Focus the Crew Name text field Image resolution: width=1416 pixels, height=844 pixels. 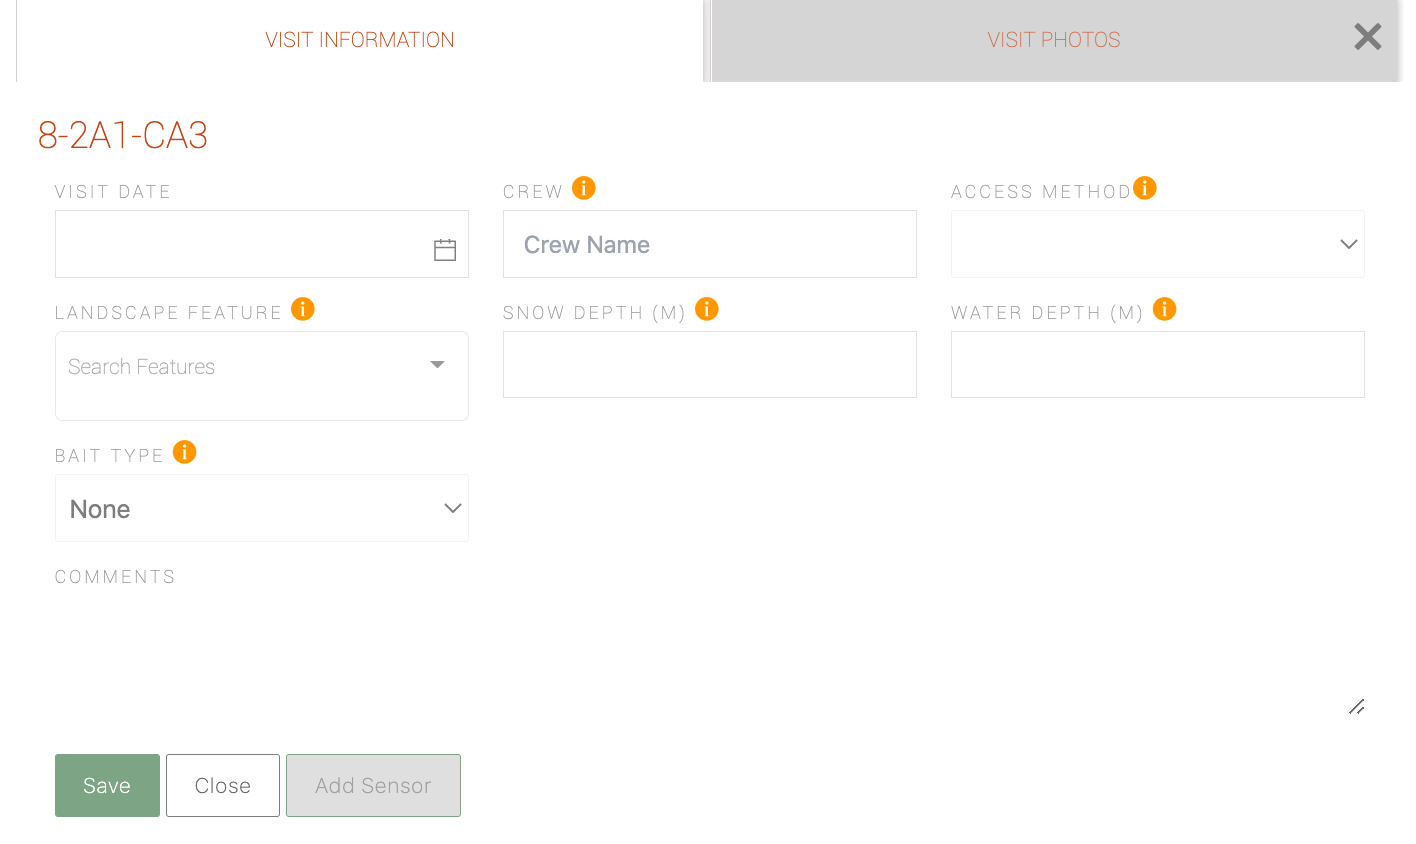pos(710,244)
